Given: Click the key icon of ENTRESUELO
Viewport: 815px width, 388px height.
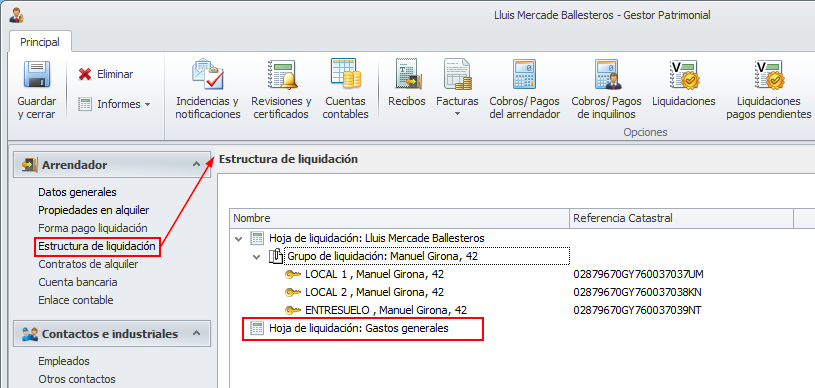Looking at the screenshot, I should (293, 311).
